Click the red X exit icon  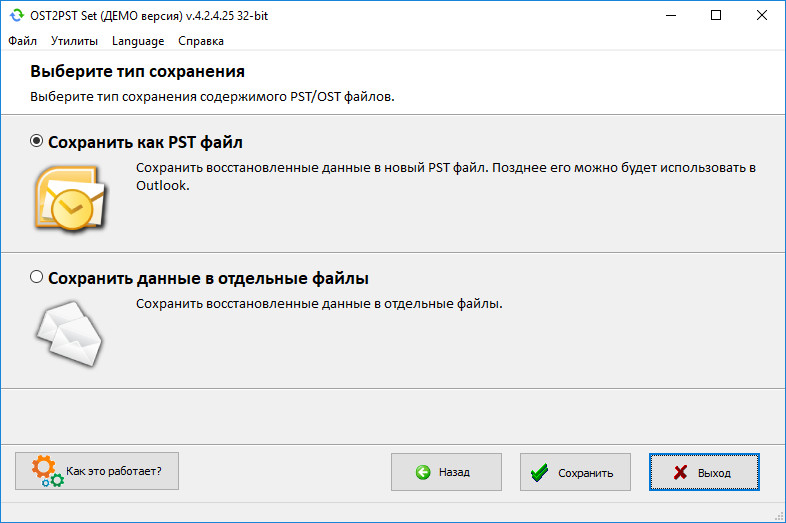(x=680, y=472)
